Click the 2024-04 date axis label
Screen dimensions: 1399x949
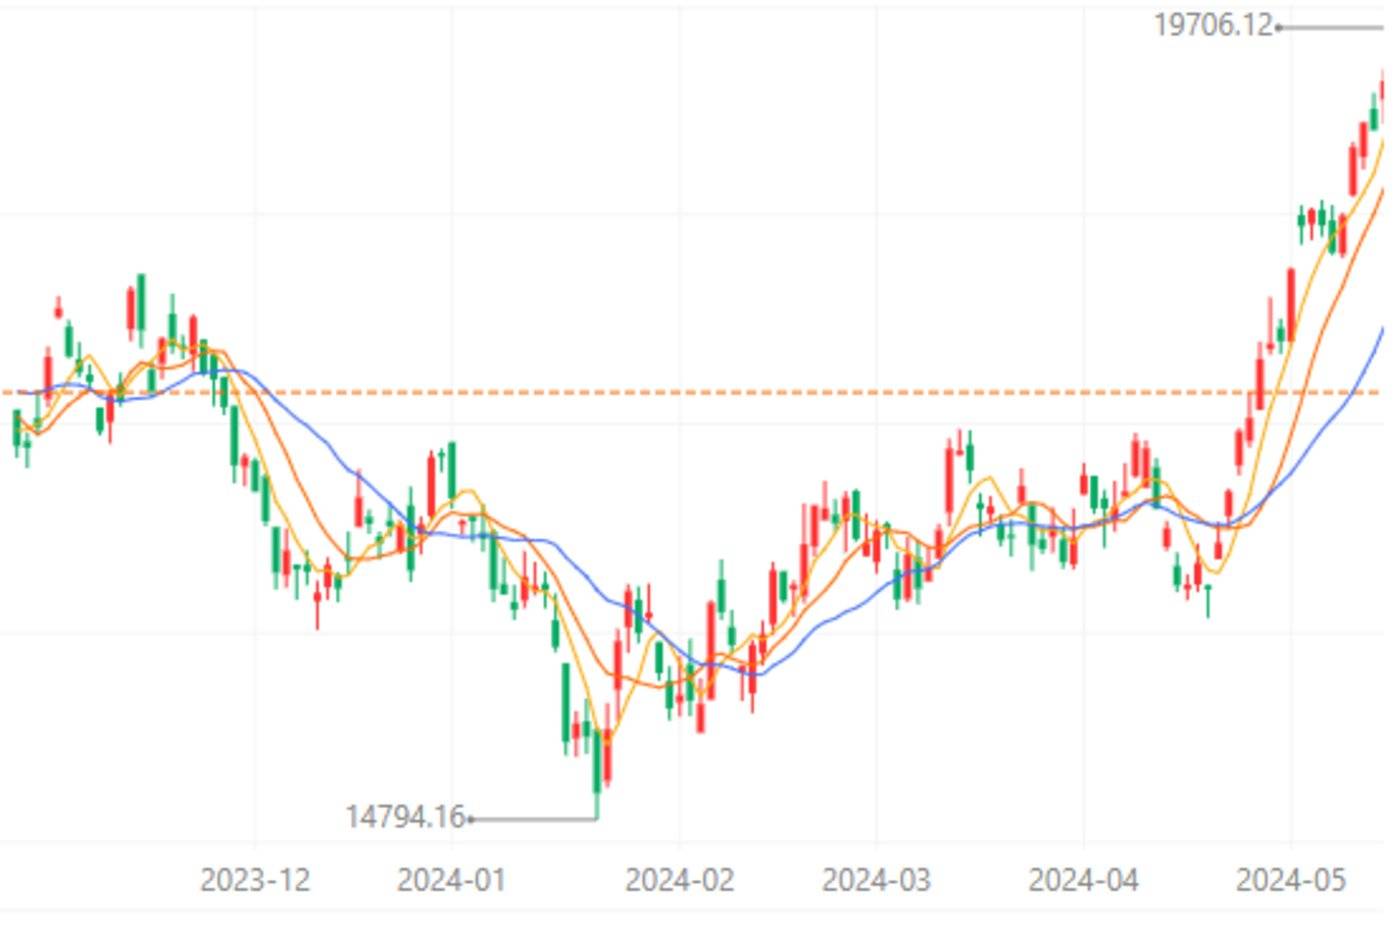pyautogui.click(x=1083, y=880)
